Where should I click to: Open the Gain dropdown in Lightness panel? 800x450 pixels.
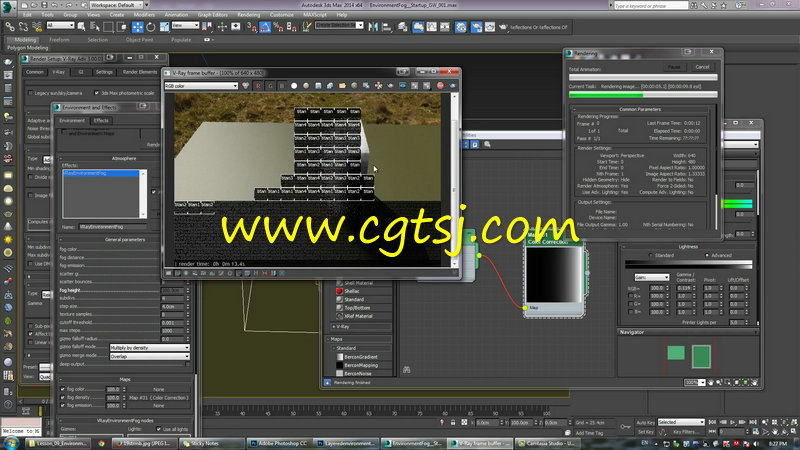(652, 277)
